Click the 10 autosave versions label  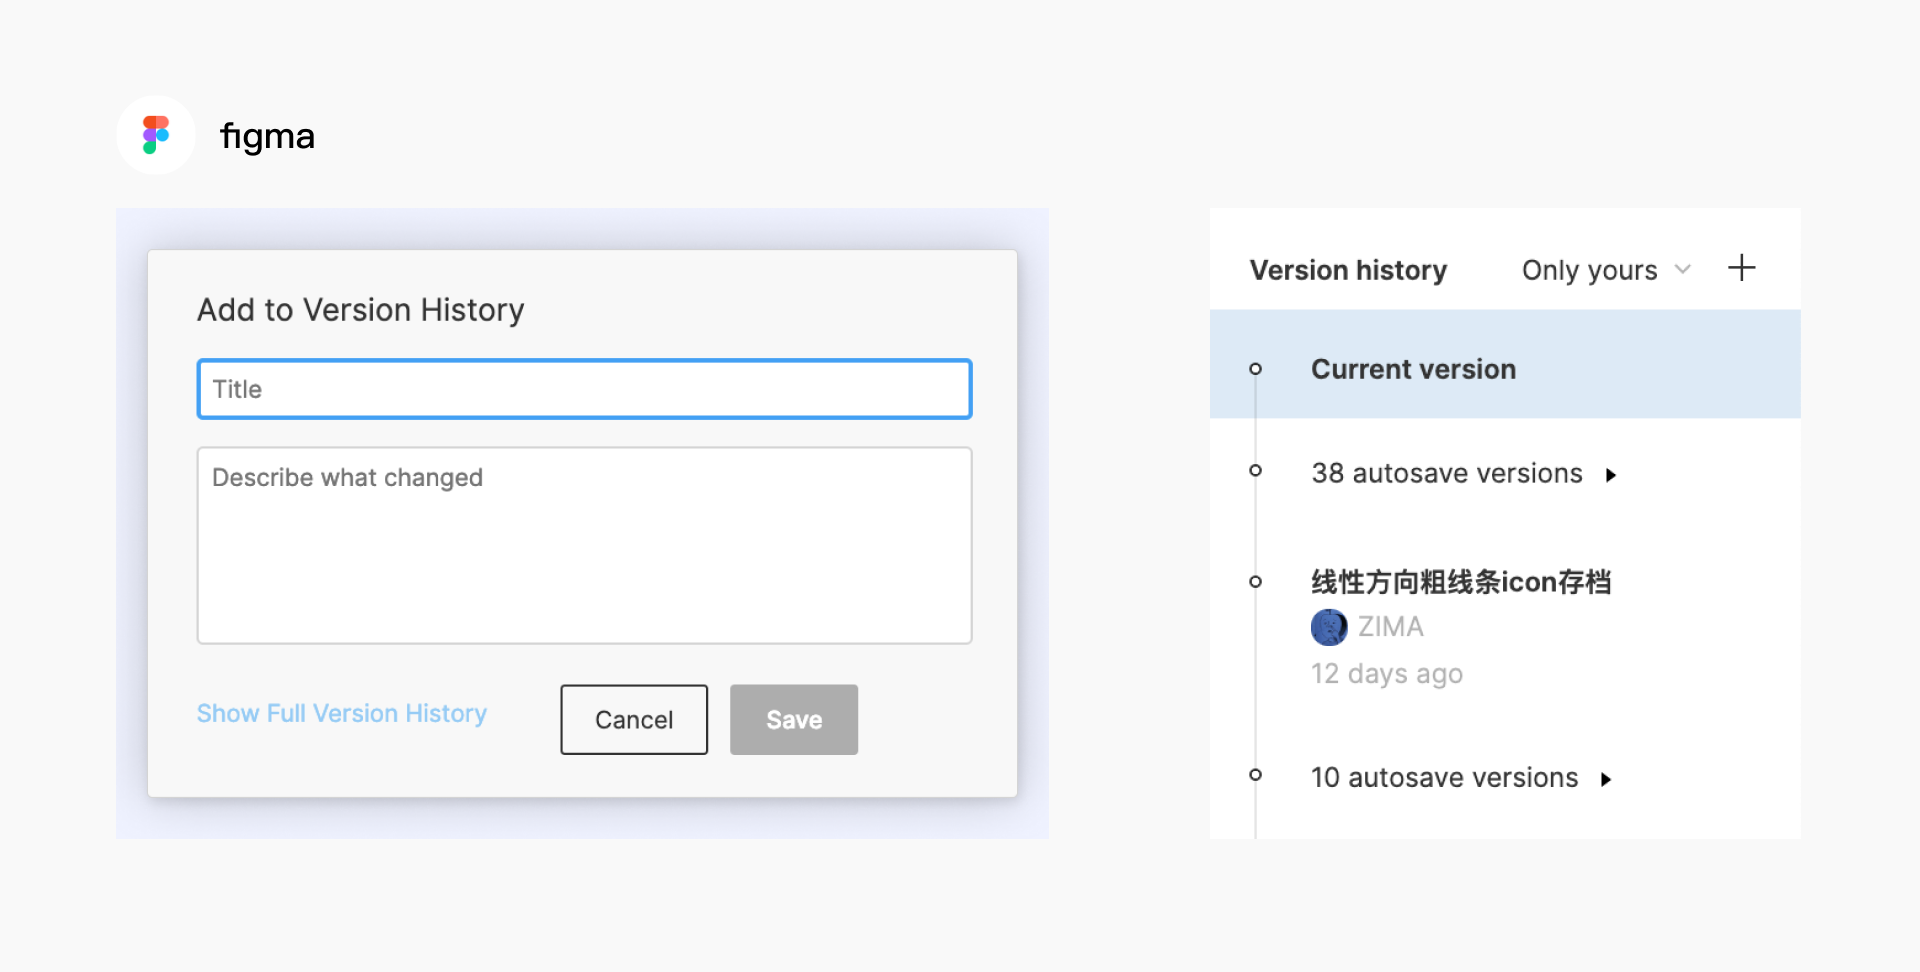(1444, 778)
